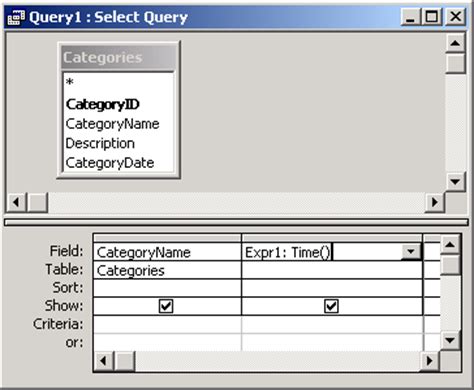Click the left arrow of table pane scrollbar
This screenshot has width=474, height=390.
(x=16, y=202)
